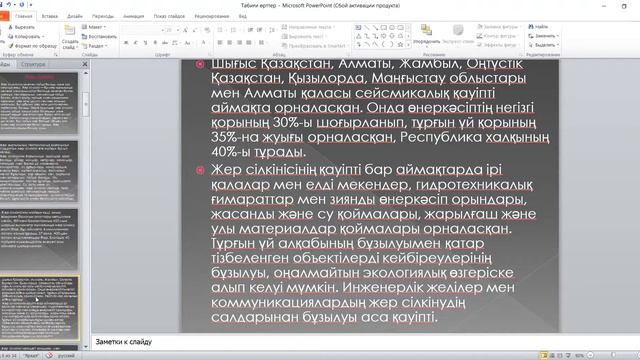
Task: Toggle Strikethrough formatting
Action: click(164, 42)
